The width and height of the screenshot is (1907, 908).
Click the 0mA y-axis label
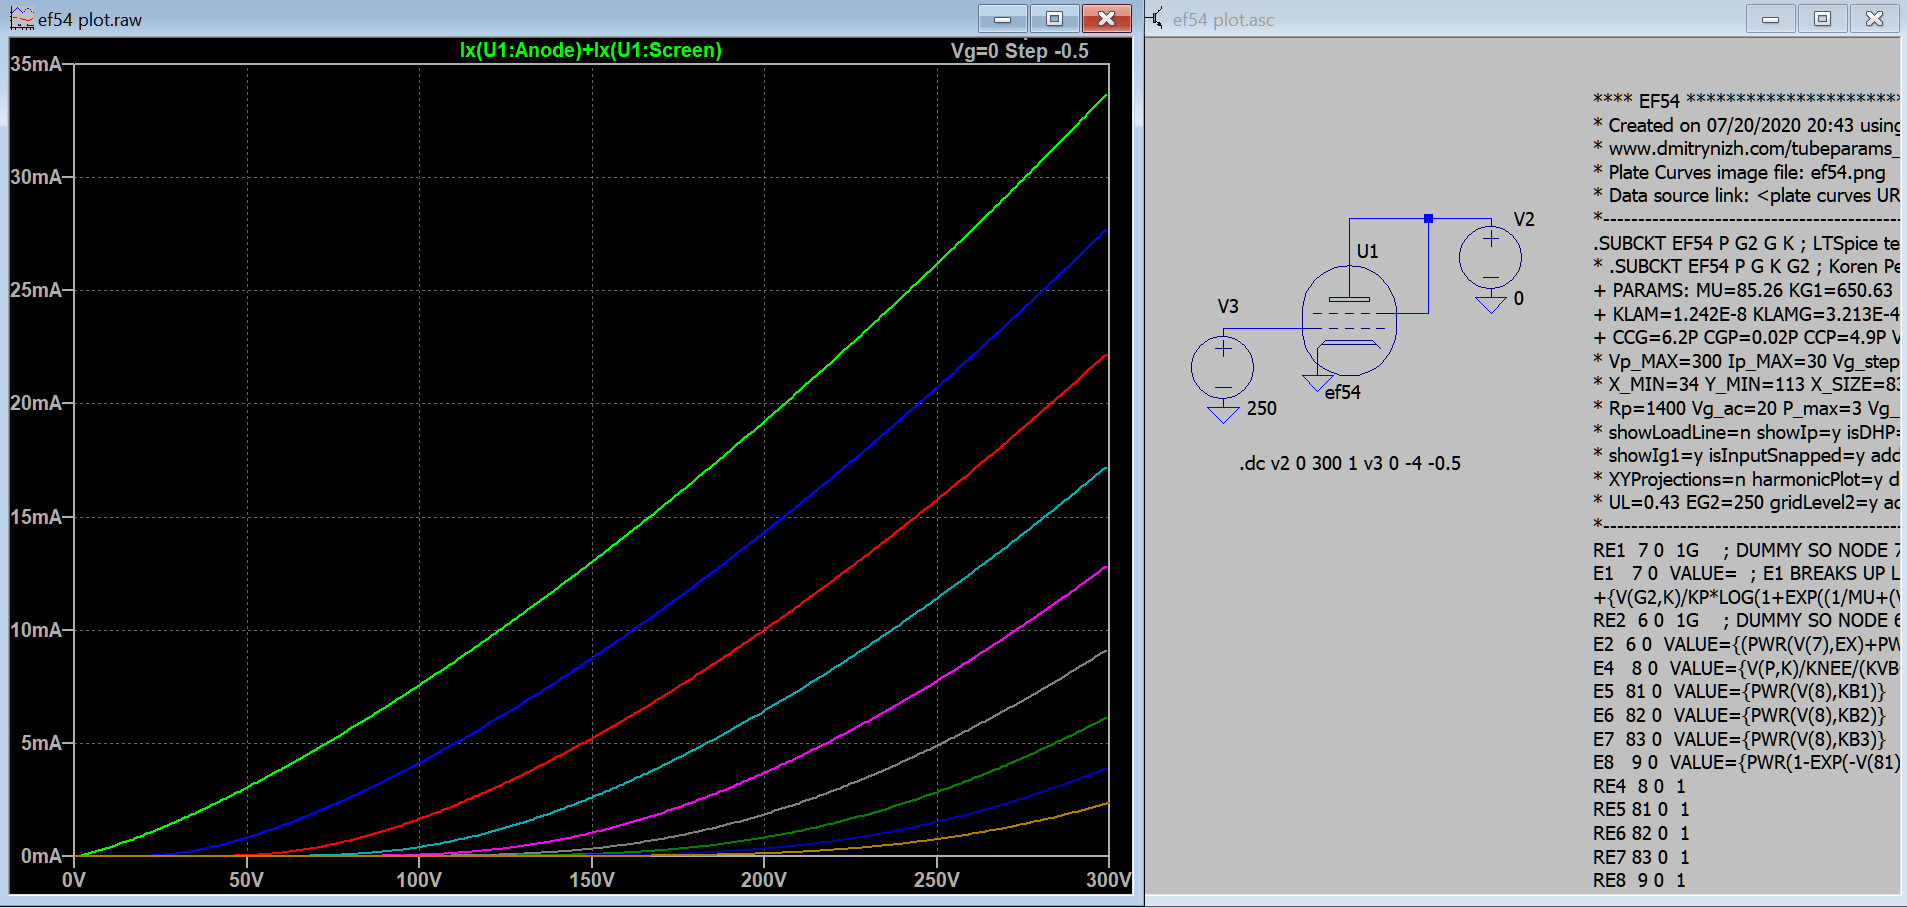[x=41, y=856]
